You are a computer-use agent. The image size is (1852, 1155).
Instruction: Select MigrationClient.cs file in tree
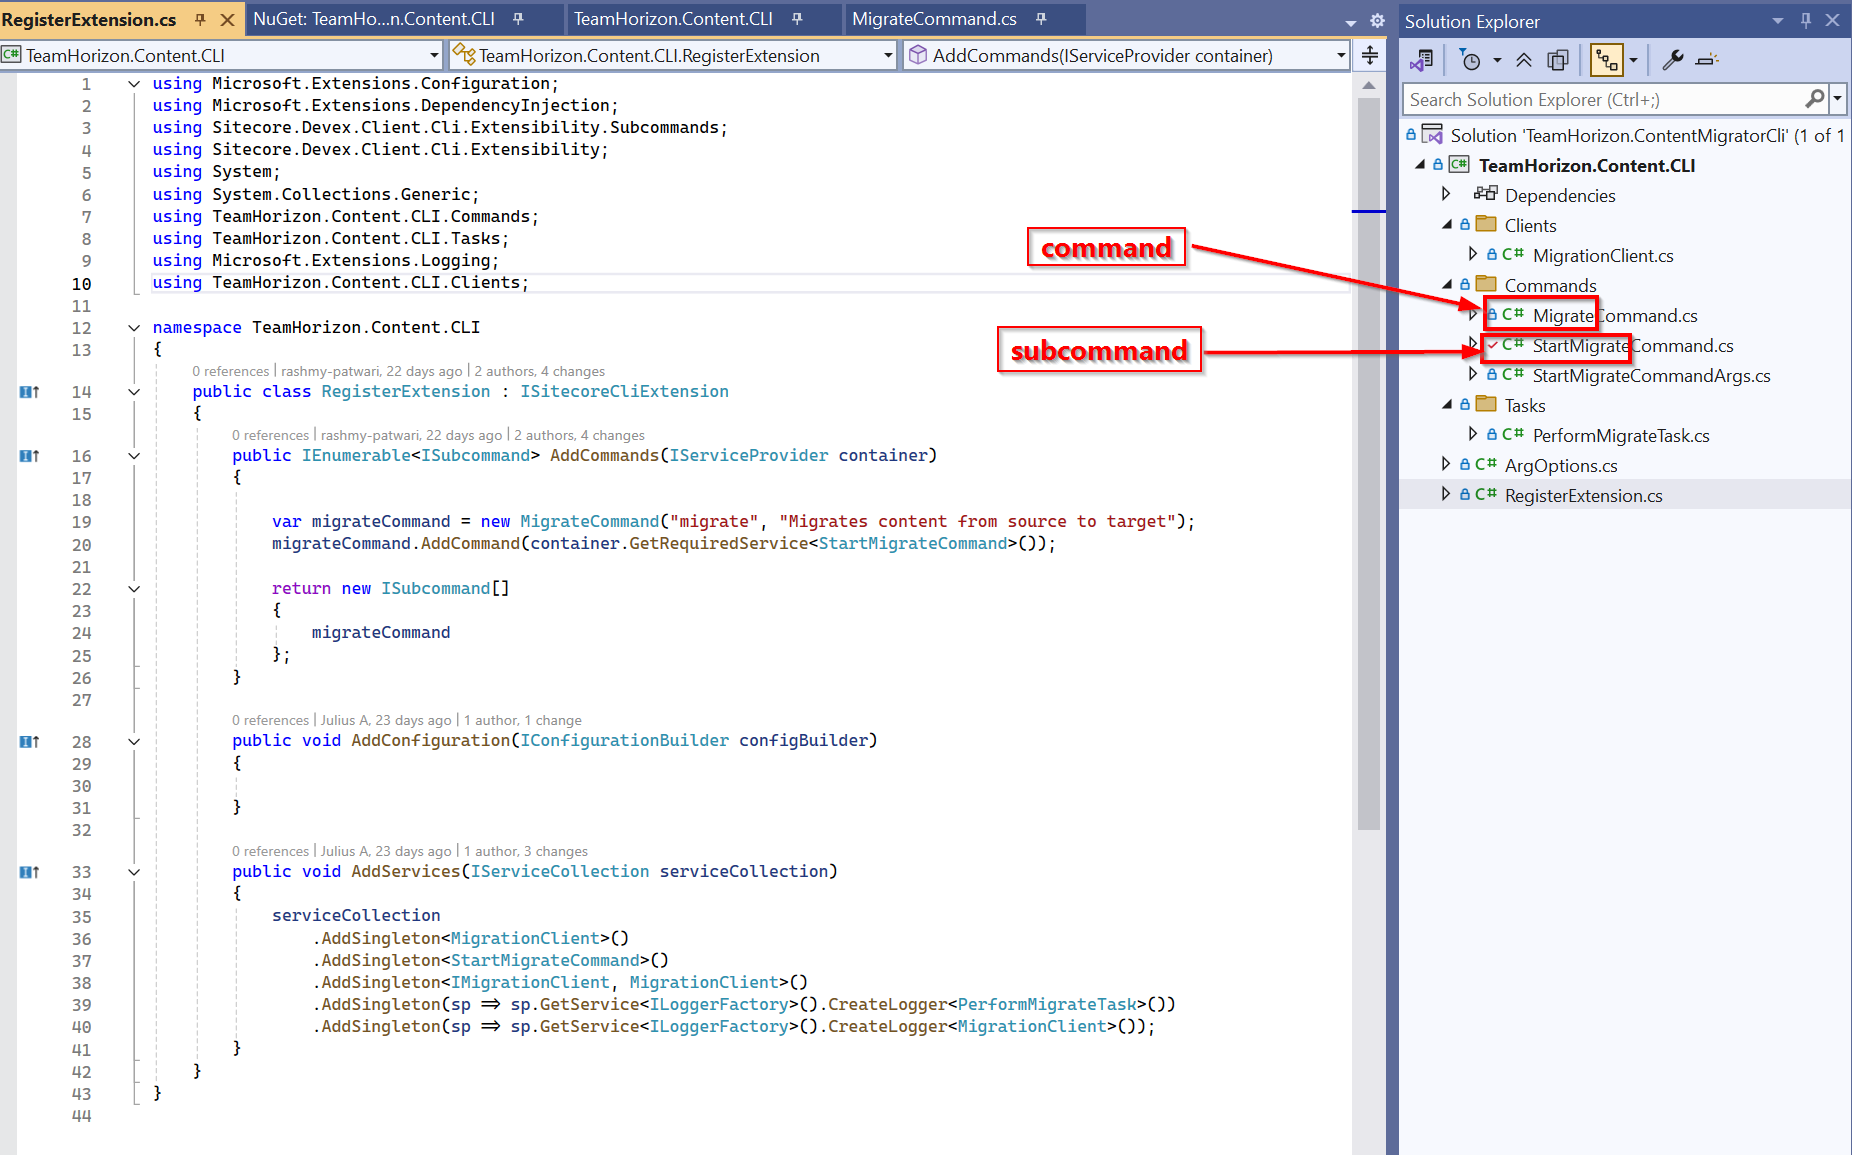pyautogui.click(x=1602, y=256)
